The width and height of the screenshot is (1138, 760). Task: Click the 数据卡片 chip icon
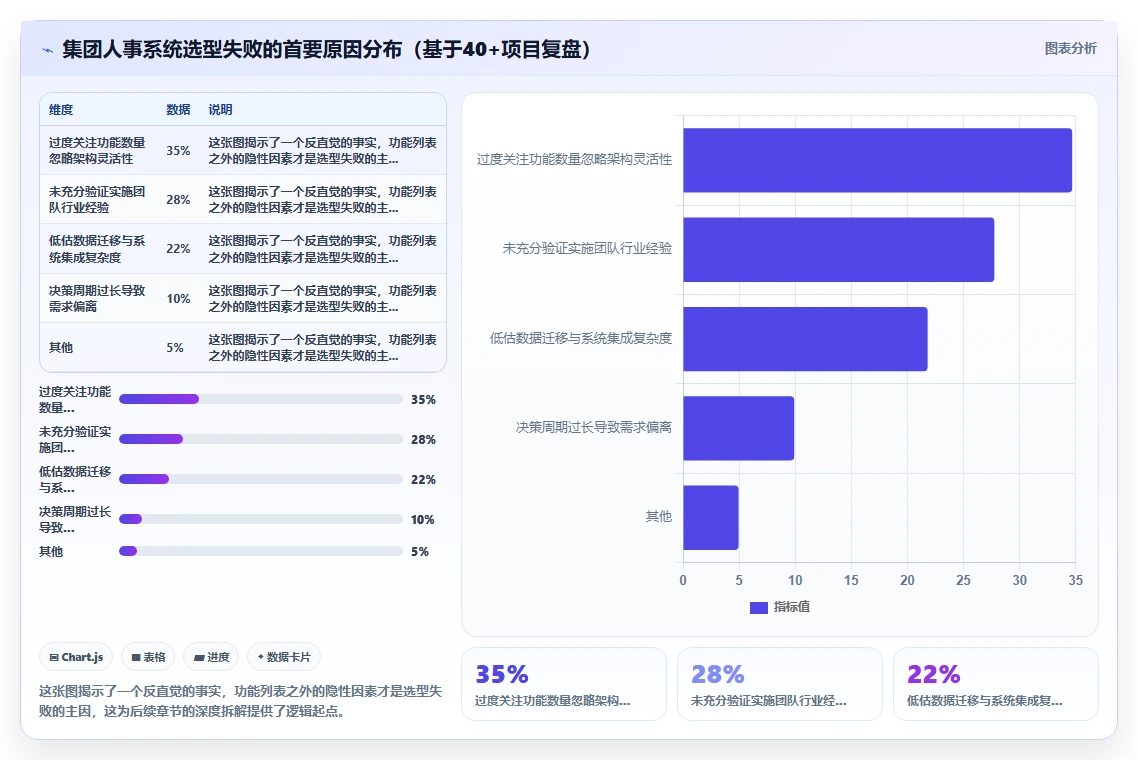[261, 657]
